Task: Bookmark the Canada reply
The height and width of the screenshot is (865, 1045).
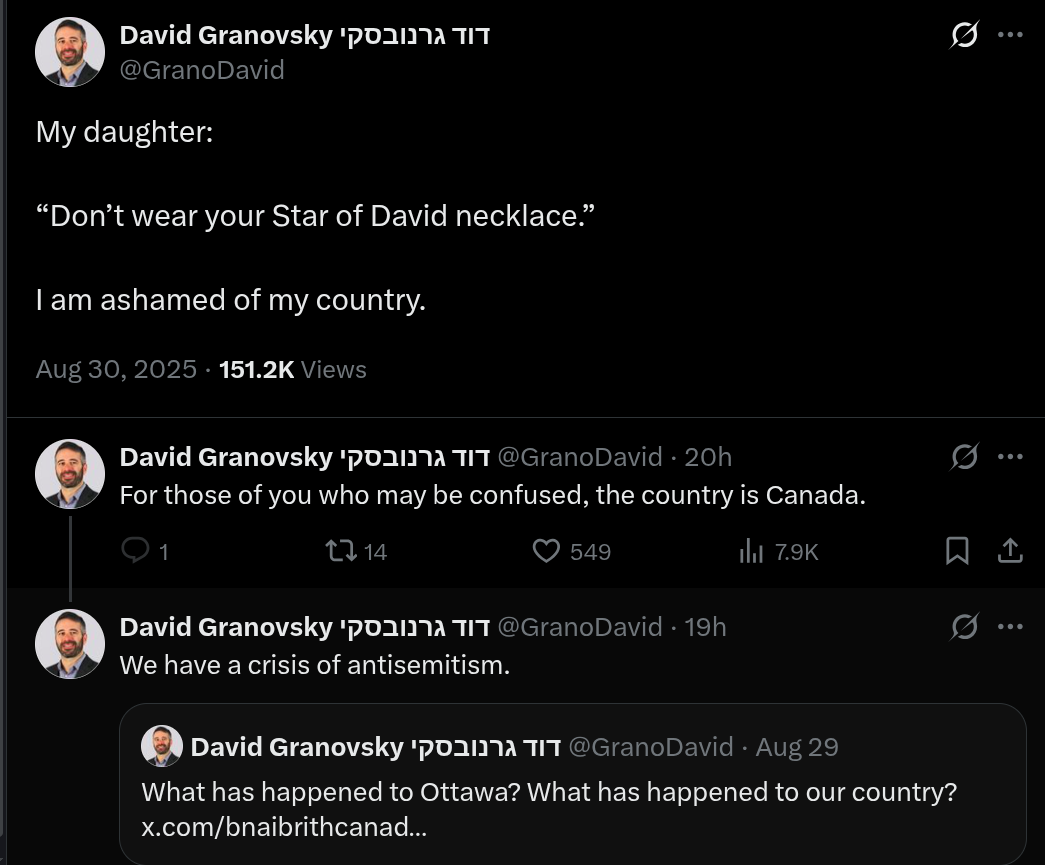Action: coord(957,551)
